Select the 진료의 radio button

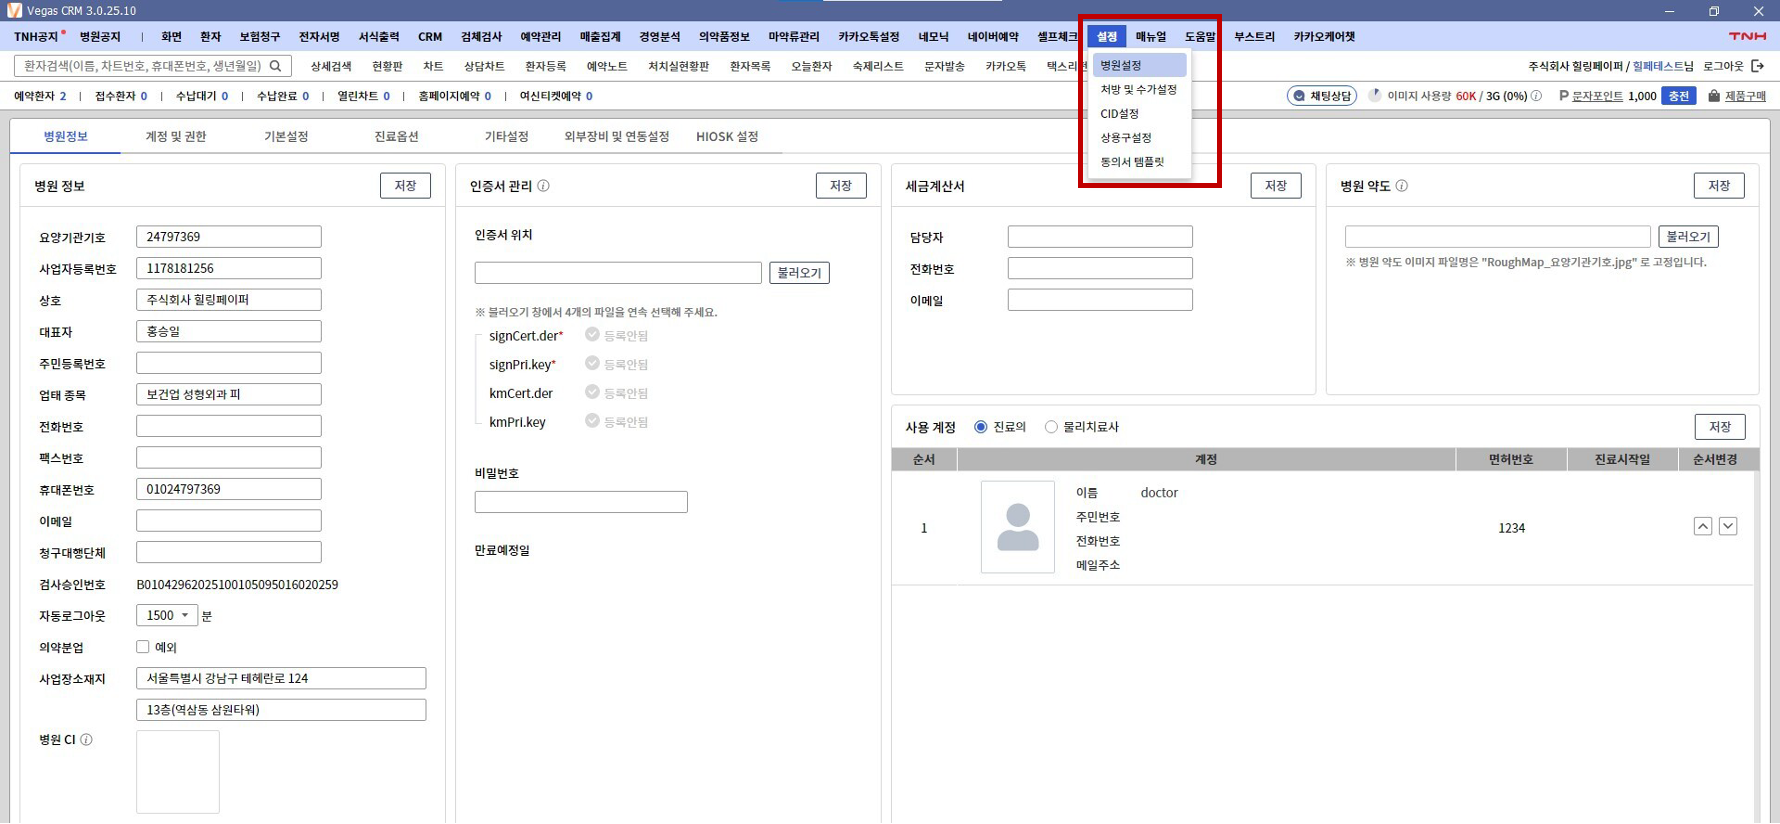click(x=981, y=427)
